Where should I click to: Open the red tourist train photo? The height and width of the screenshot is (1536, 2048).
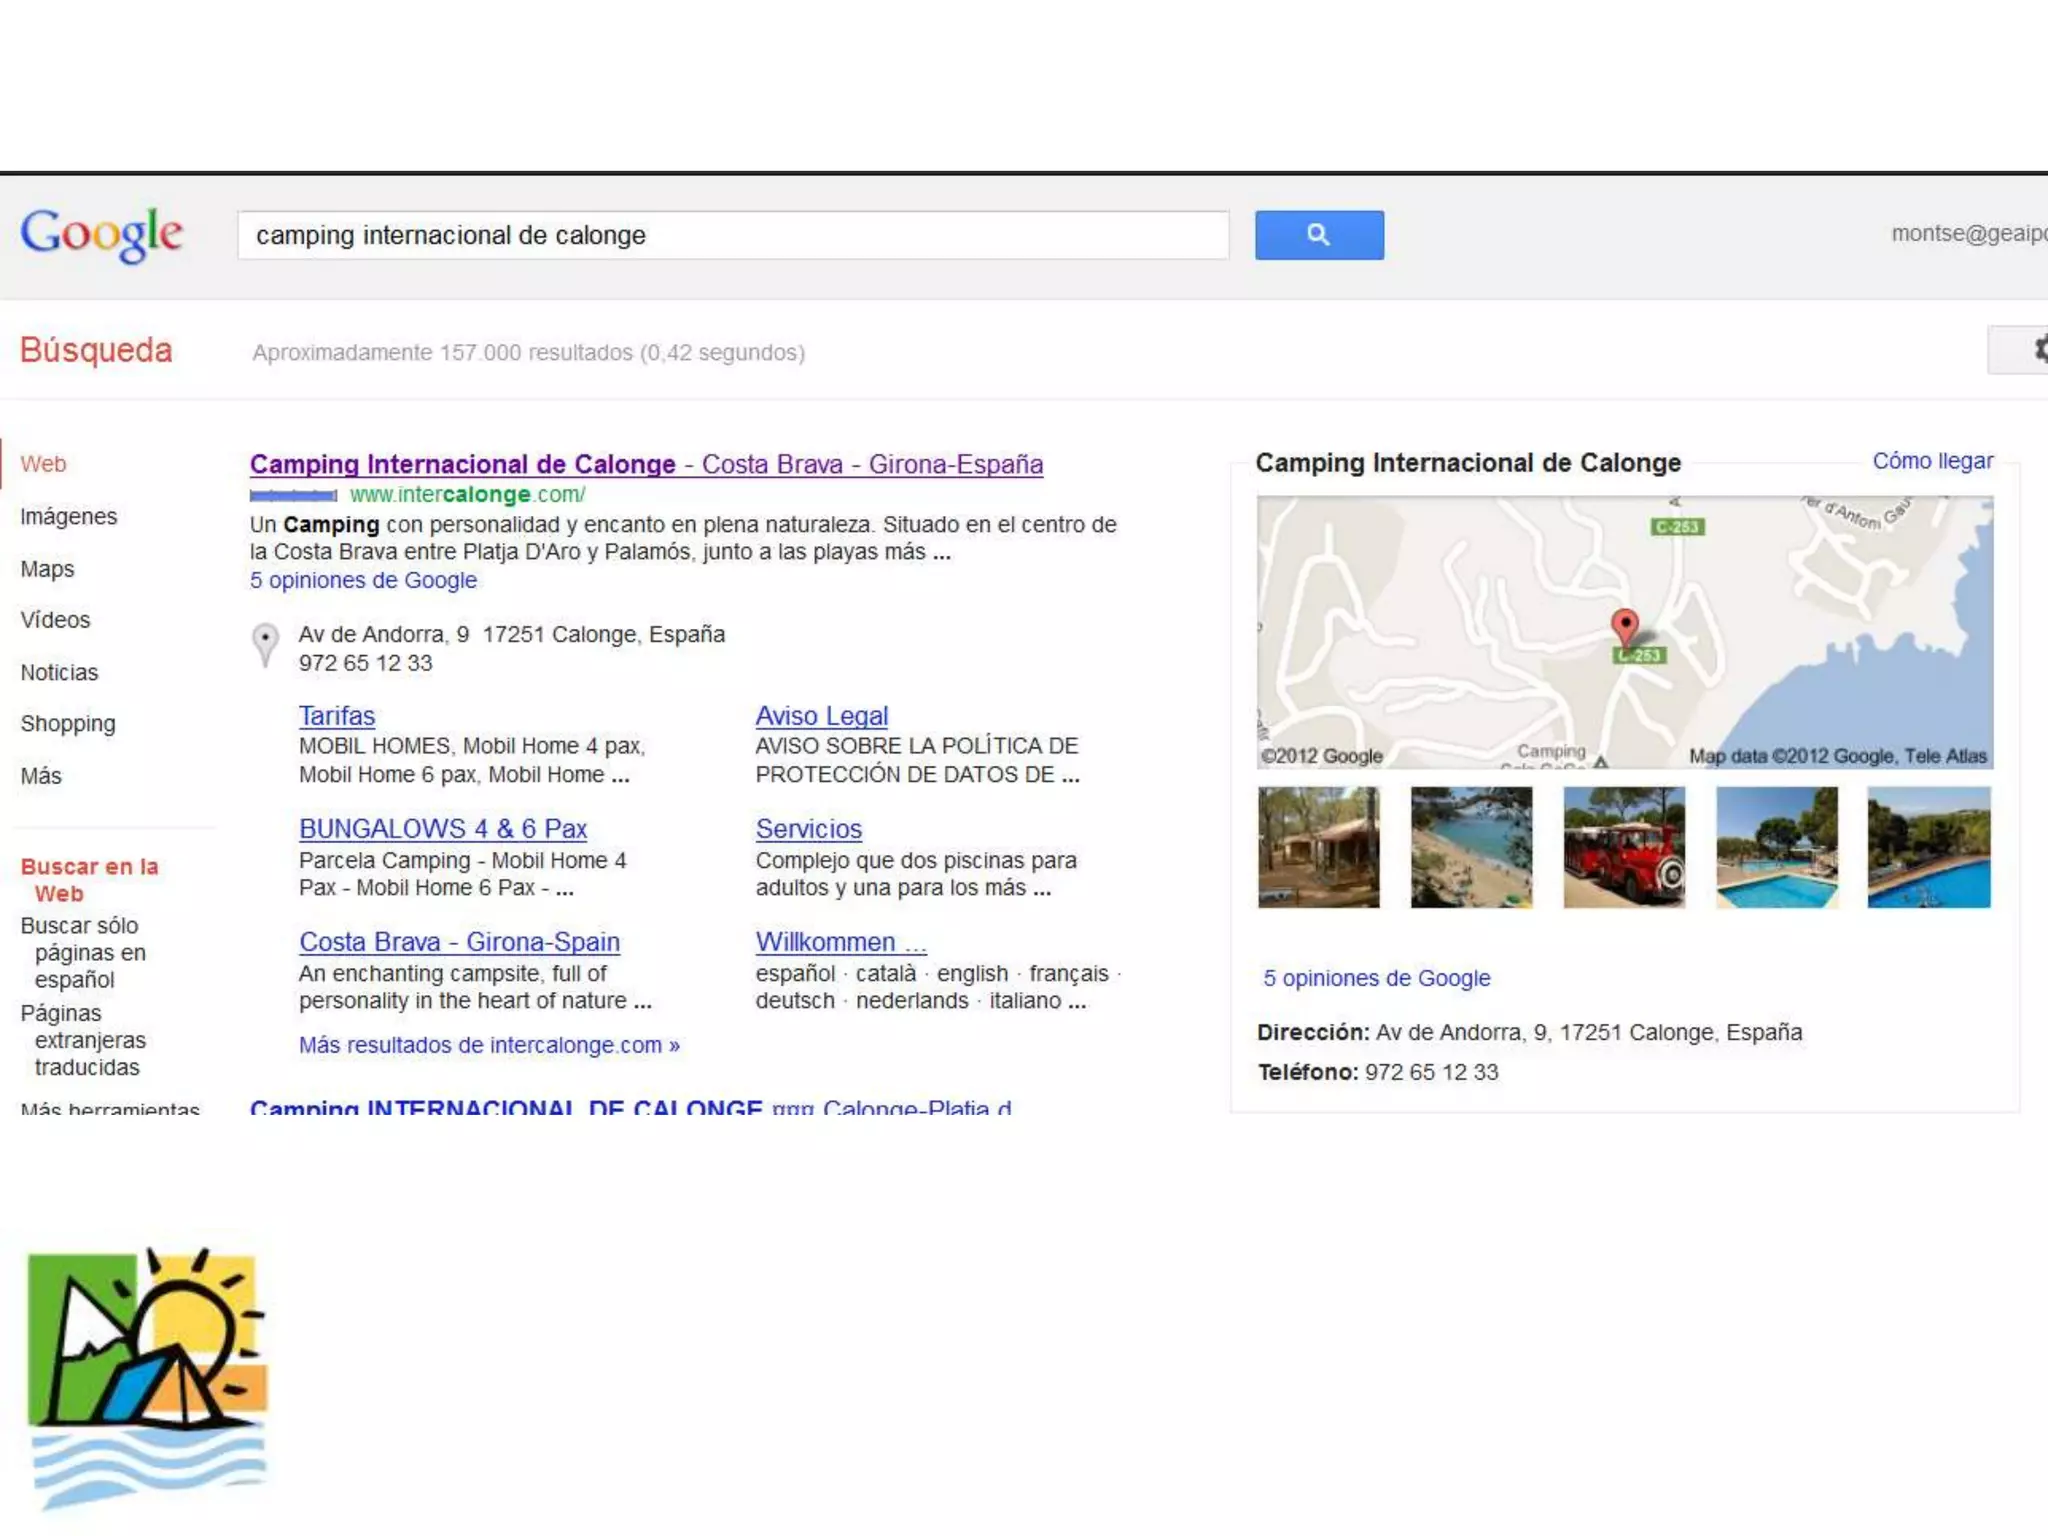click(1623, 847)
